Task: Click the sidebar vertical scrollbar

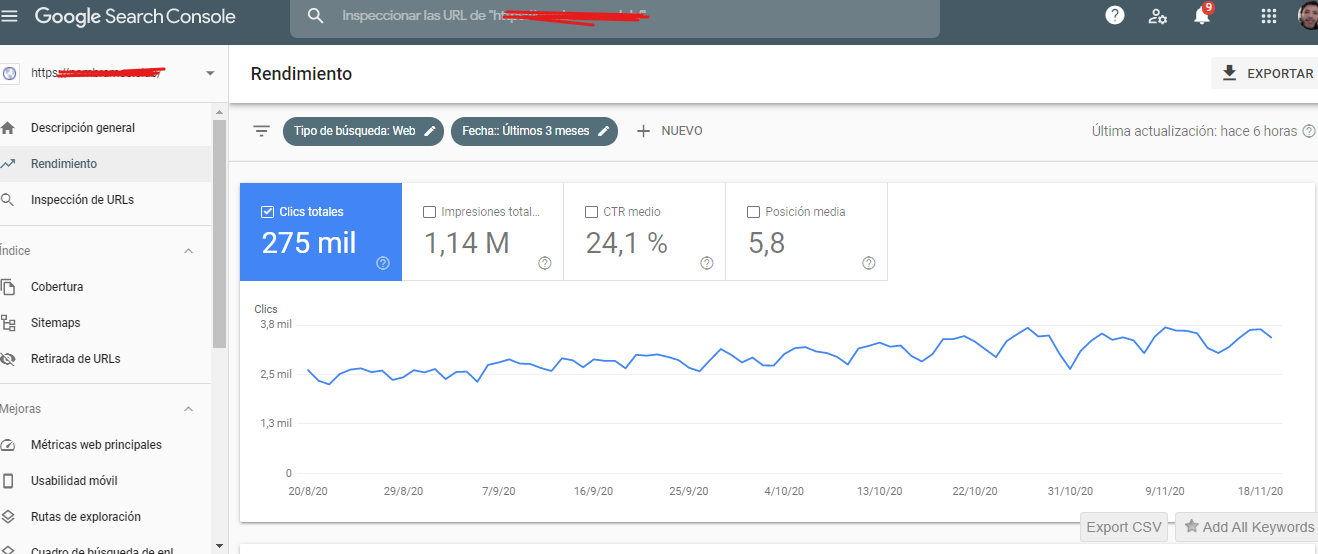Action: click(220, 234)
